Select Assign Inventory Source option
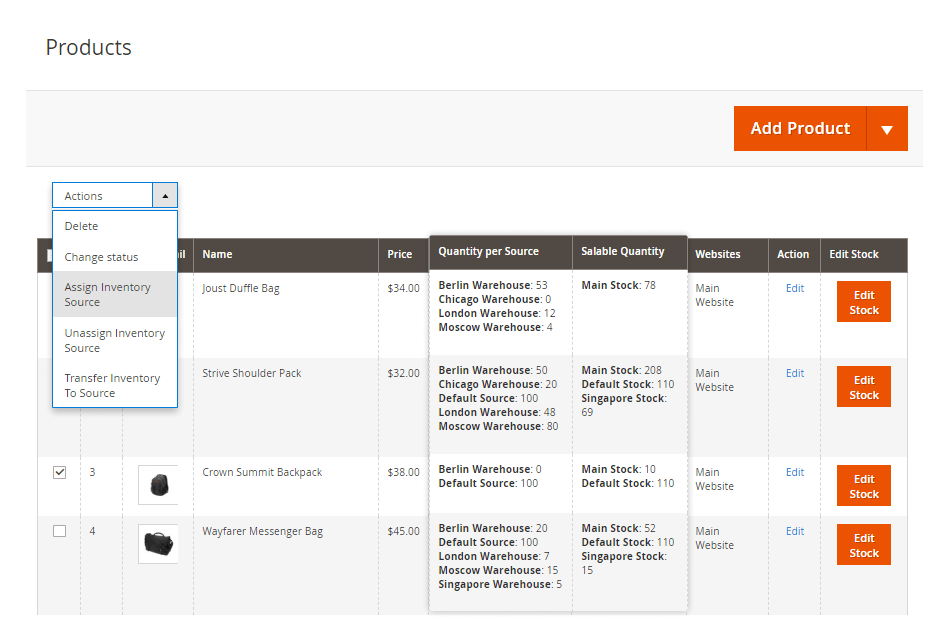 [108, 294]
